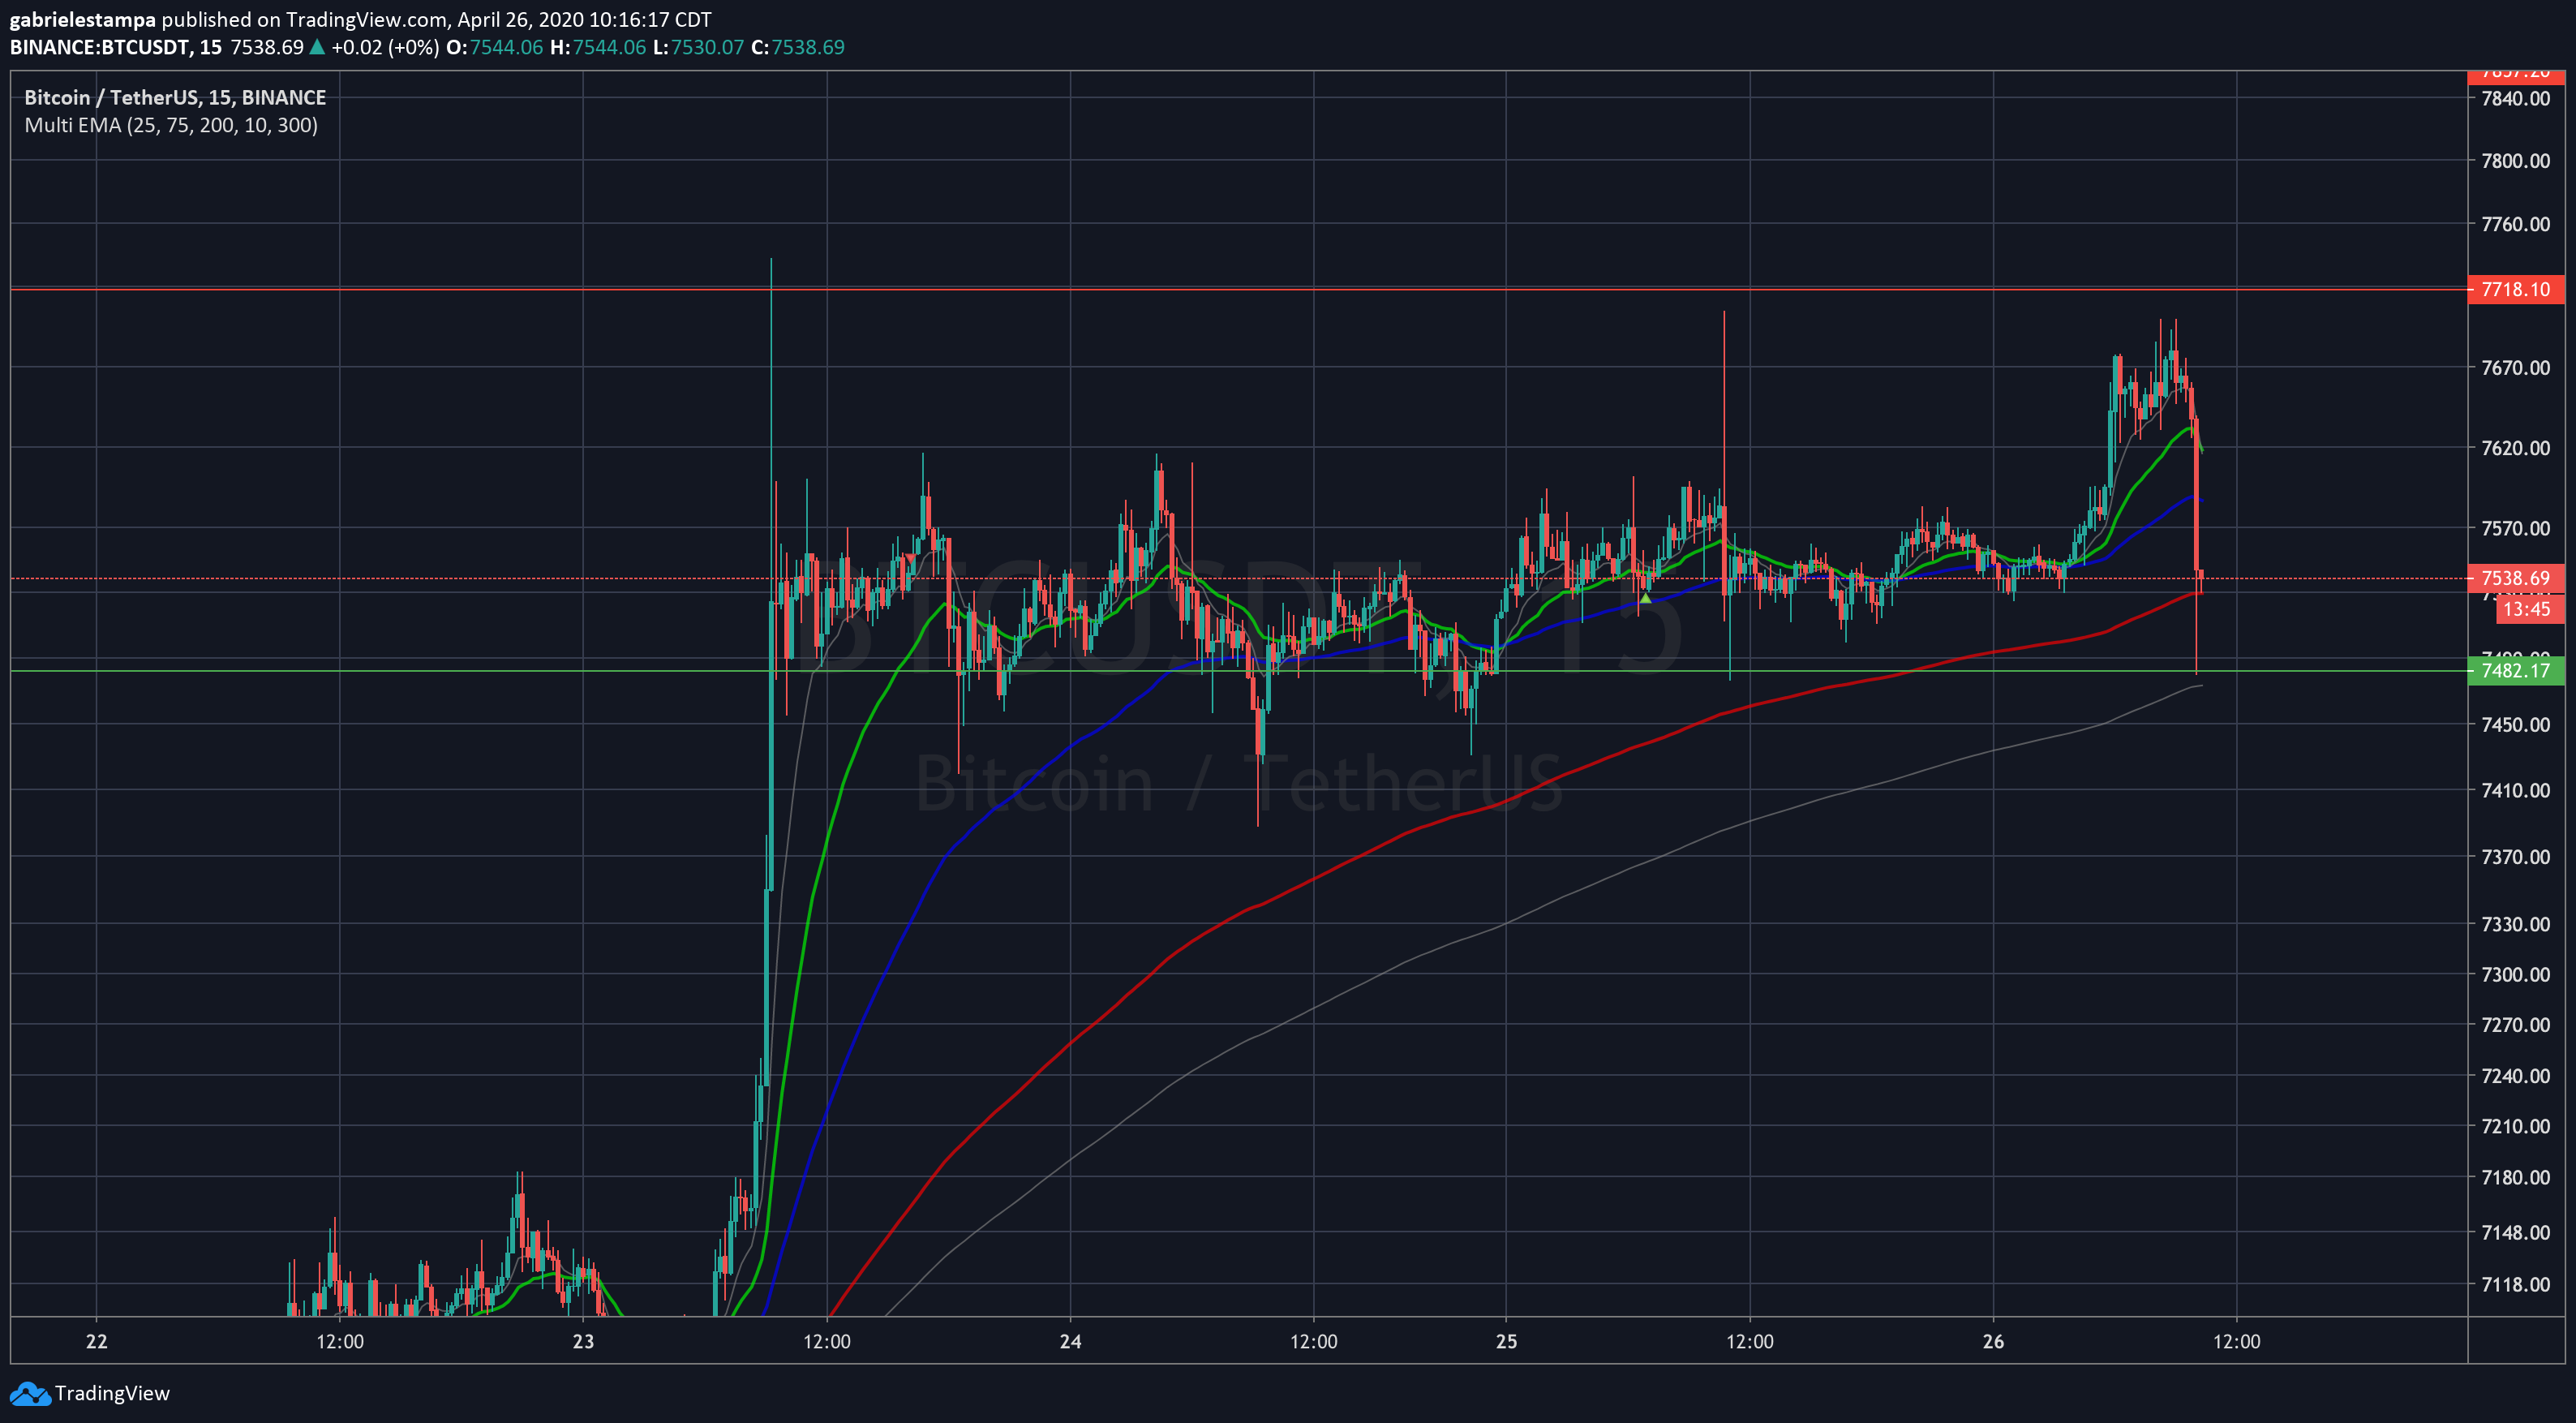Image resolution: width=2576 pixels, height=1423 pixels.
Task: Click the 7410.00 price axis value
Action: coord(2515,790)
